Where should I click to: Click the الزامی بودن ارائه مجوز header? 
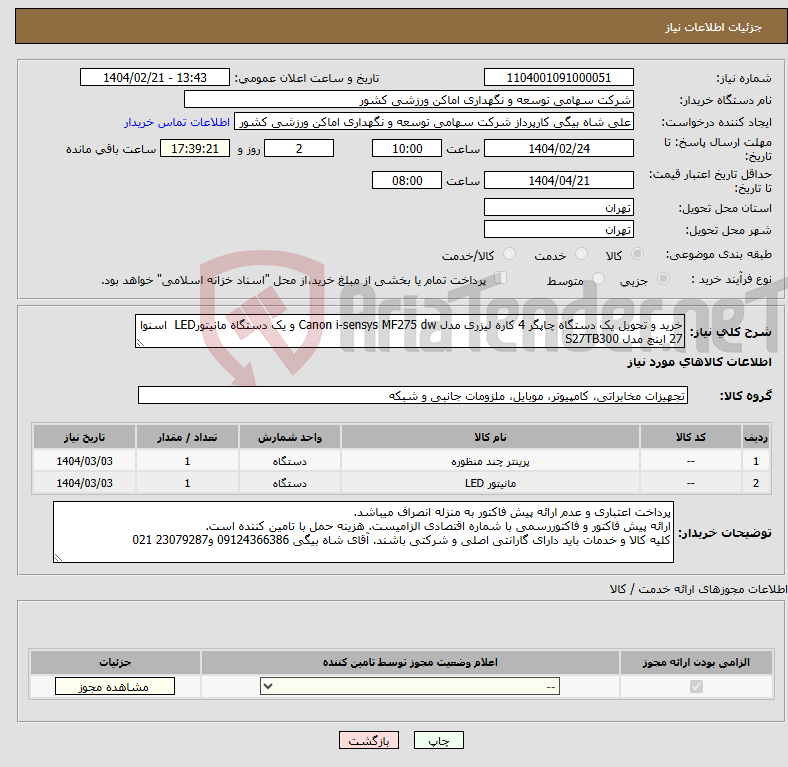click(696, 662)
